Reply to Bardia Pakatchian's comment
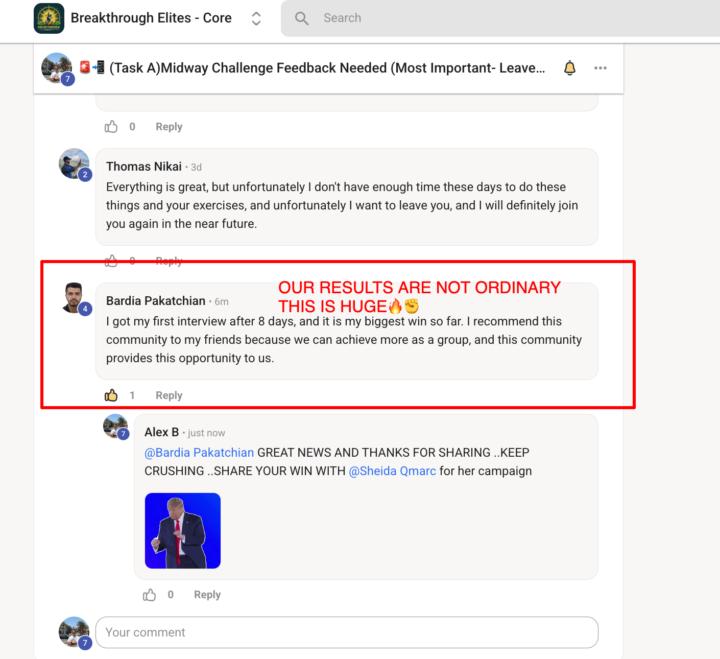This screenshot has width=720, height=659. 169,395
